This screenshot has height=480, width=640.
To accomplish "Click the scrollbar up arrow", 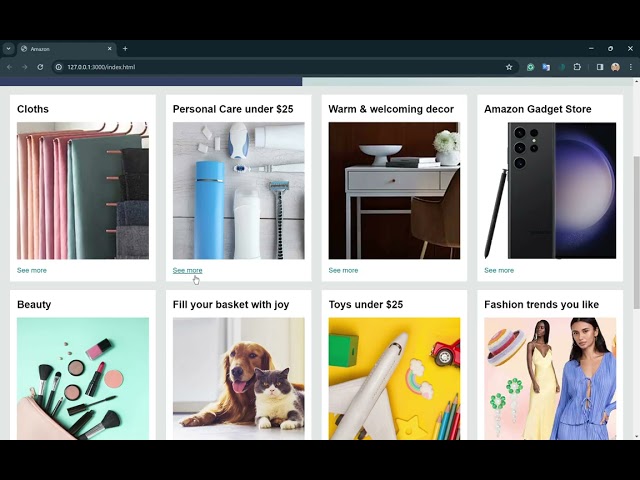I will [636, 81].
